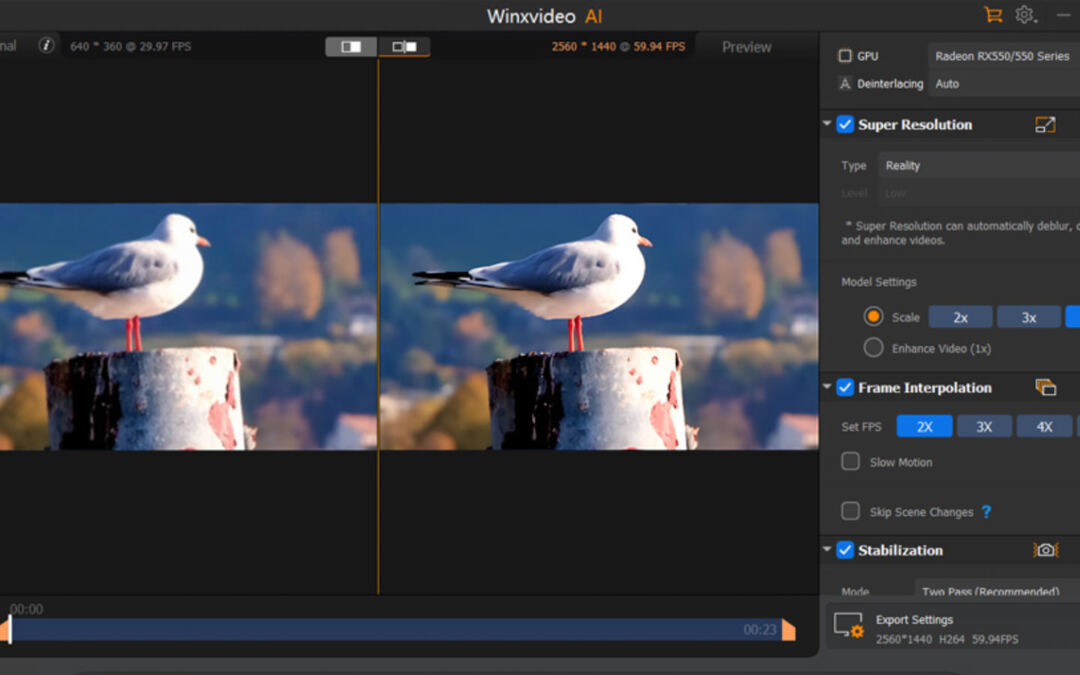Click the Stabilization camera icon
The height and width of the screenshot is (675, 1080).
(x=1045, y=550)
